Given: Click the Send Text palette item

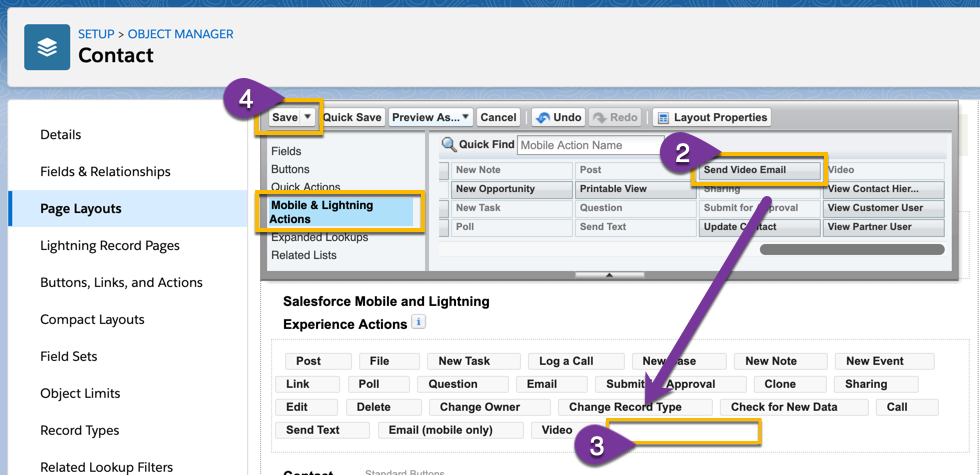Looking at the screenshot, I should [636, 227].
